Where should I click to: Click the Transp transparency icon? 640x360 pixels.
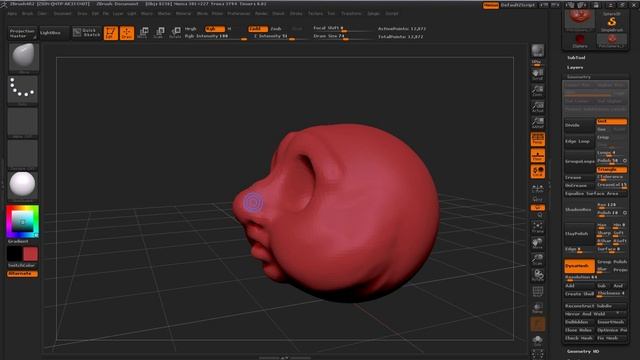click(x=538, y=308)
